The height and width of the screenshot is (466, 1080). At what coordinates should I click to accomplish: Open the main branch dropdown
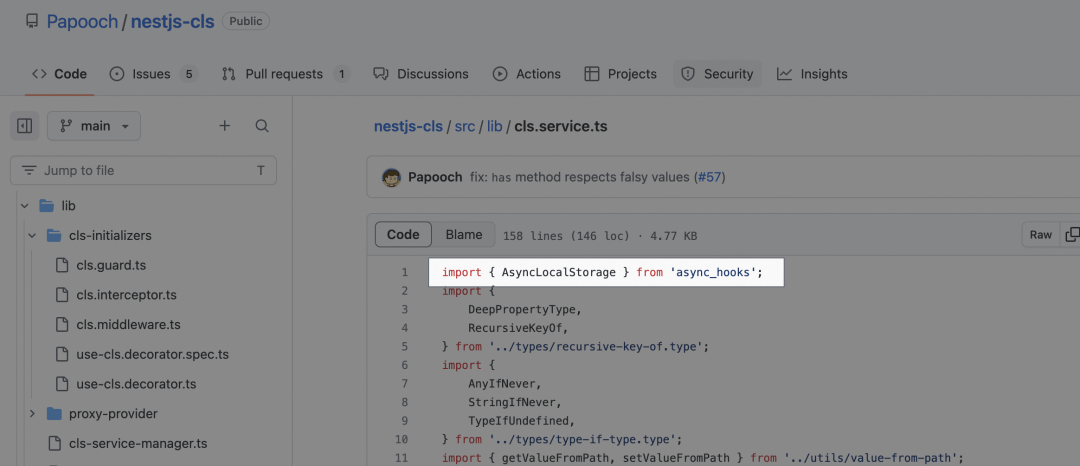[94, 126]
